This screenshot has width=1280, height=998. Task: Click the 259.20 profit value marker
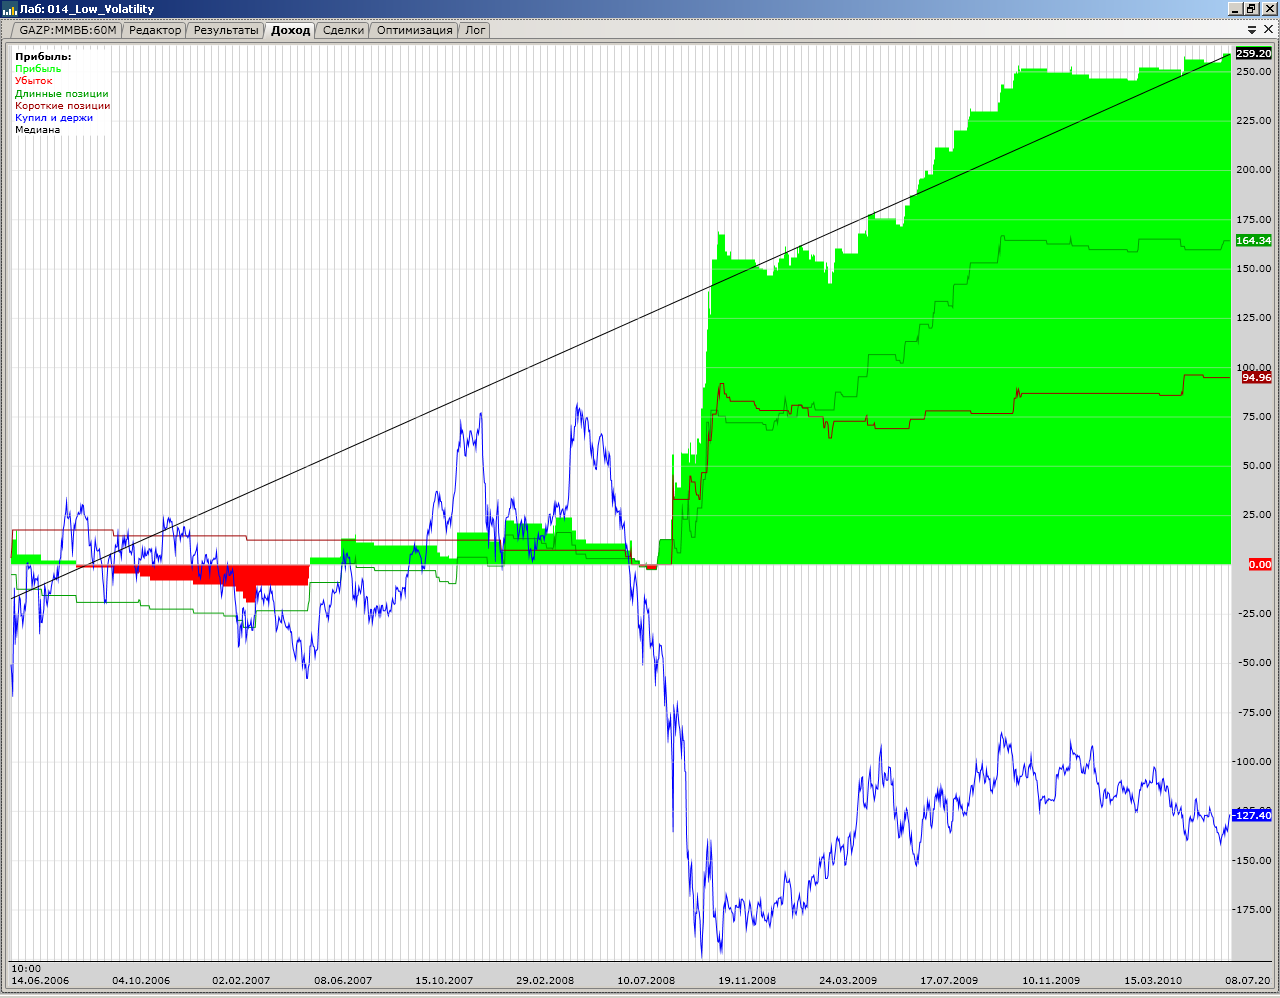click(x=1254, y=54)
